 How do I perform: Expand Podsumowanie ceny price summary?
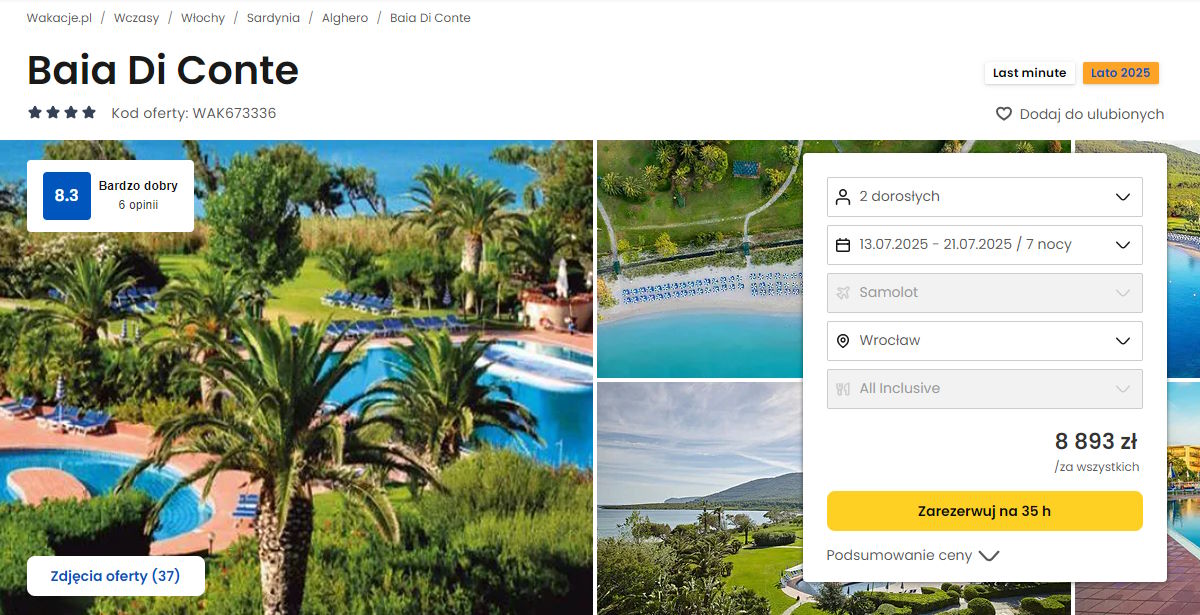[x=913, y=555]
